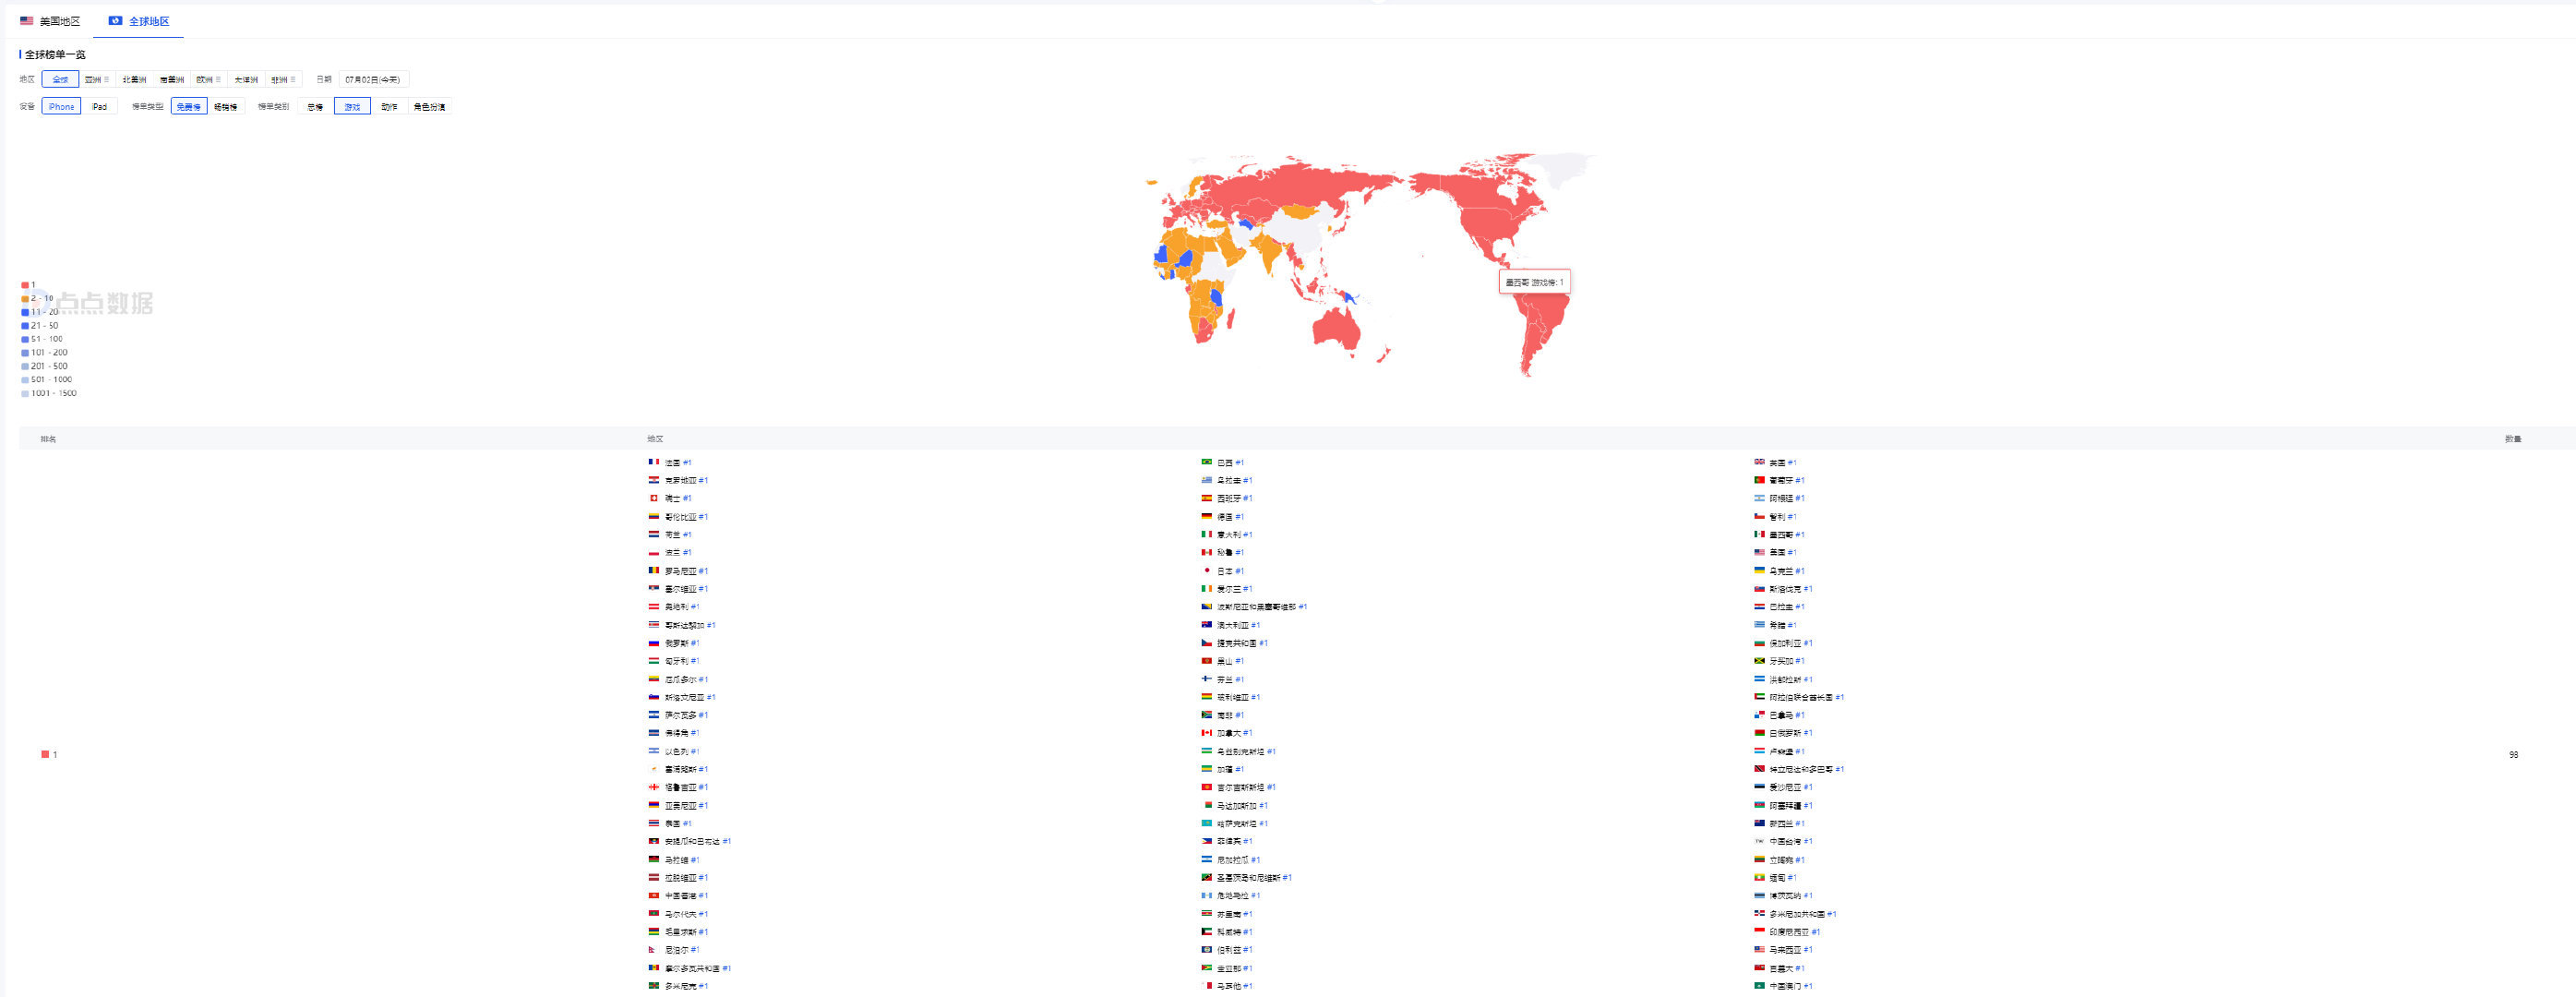Click the 澳大利亚 flag icon
Image resolution: width=2576 pixels, height=997 pixels.
point(1206,624)
